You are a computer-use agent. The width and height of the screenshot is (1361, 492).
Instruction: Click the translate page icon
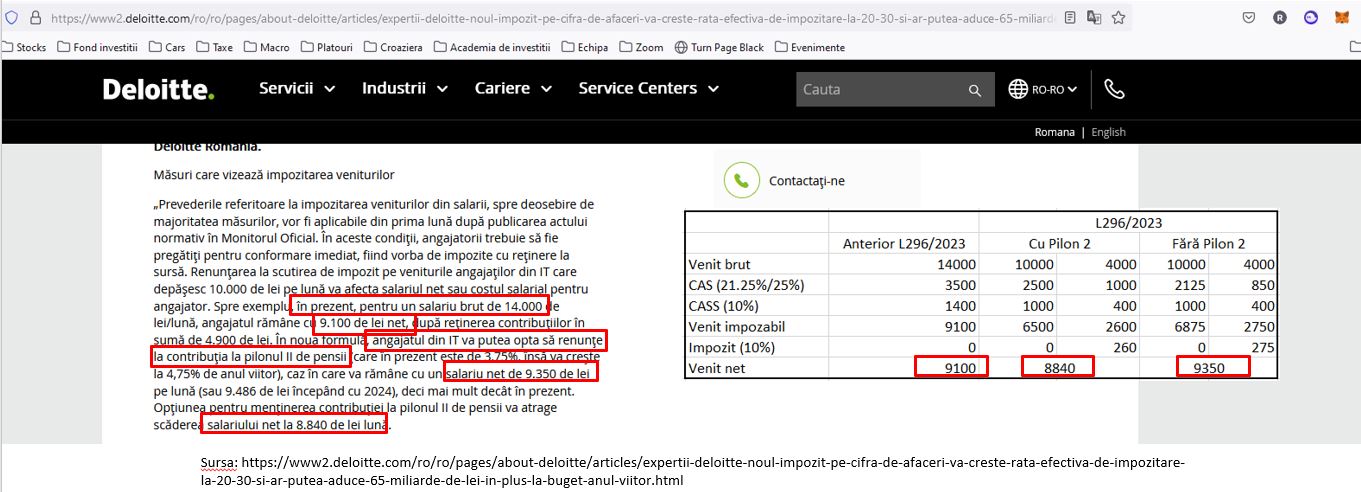click(1094, 17)
